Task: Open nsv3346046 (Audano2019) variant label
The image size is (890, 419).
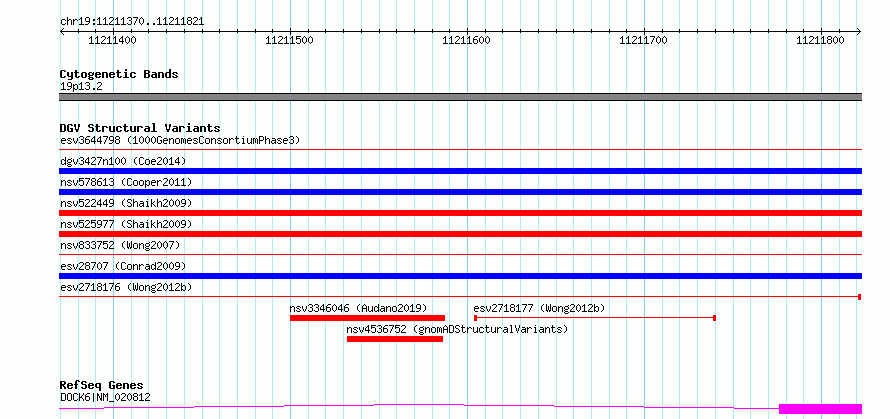Action: tap(358, 308)
